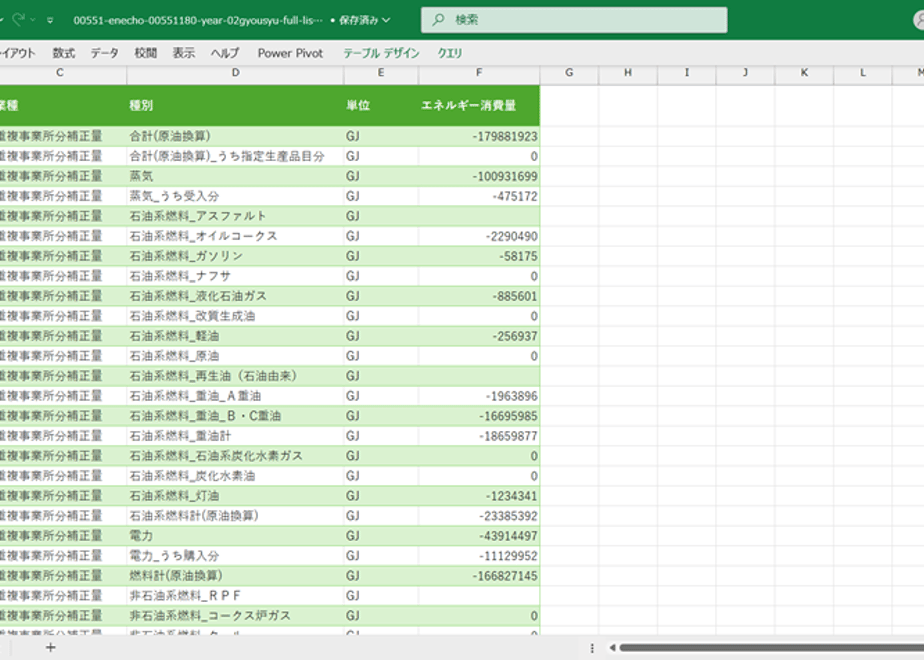Click the horizontal scrollbar bar
The height and width of the screenshot is (660, 924).
771,648
